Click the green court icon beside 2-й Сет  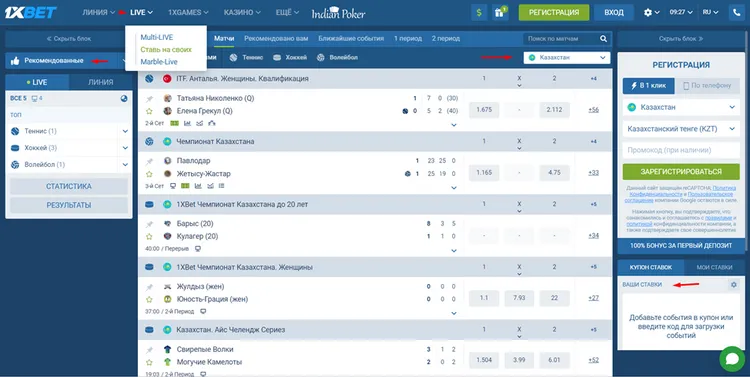[174, 123]
